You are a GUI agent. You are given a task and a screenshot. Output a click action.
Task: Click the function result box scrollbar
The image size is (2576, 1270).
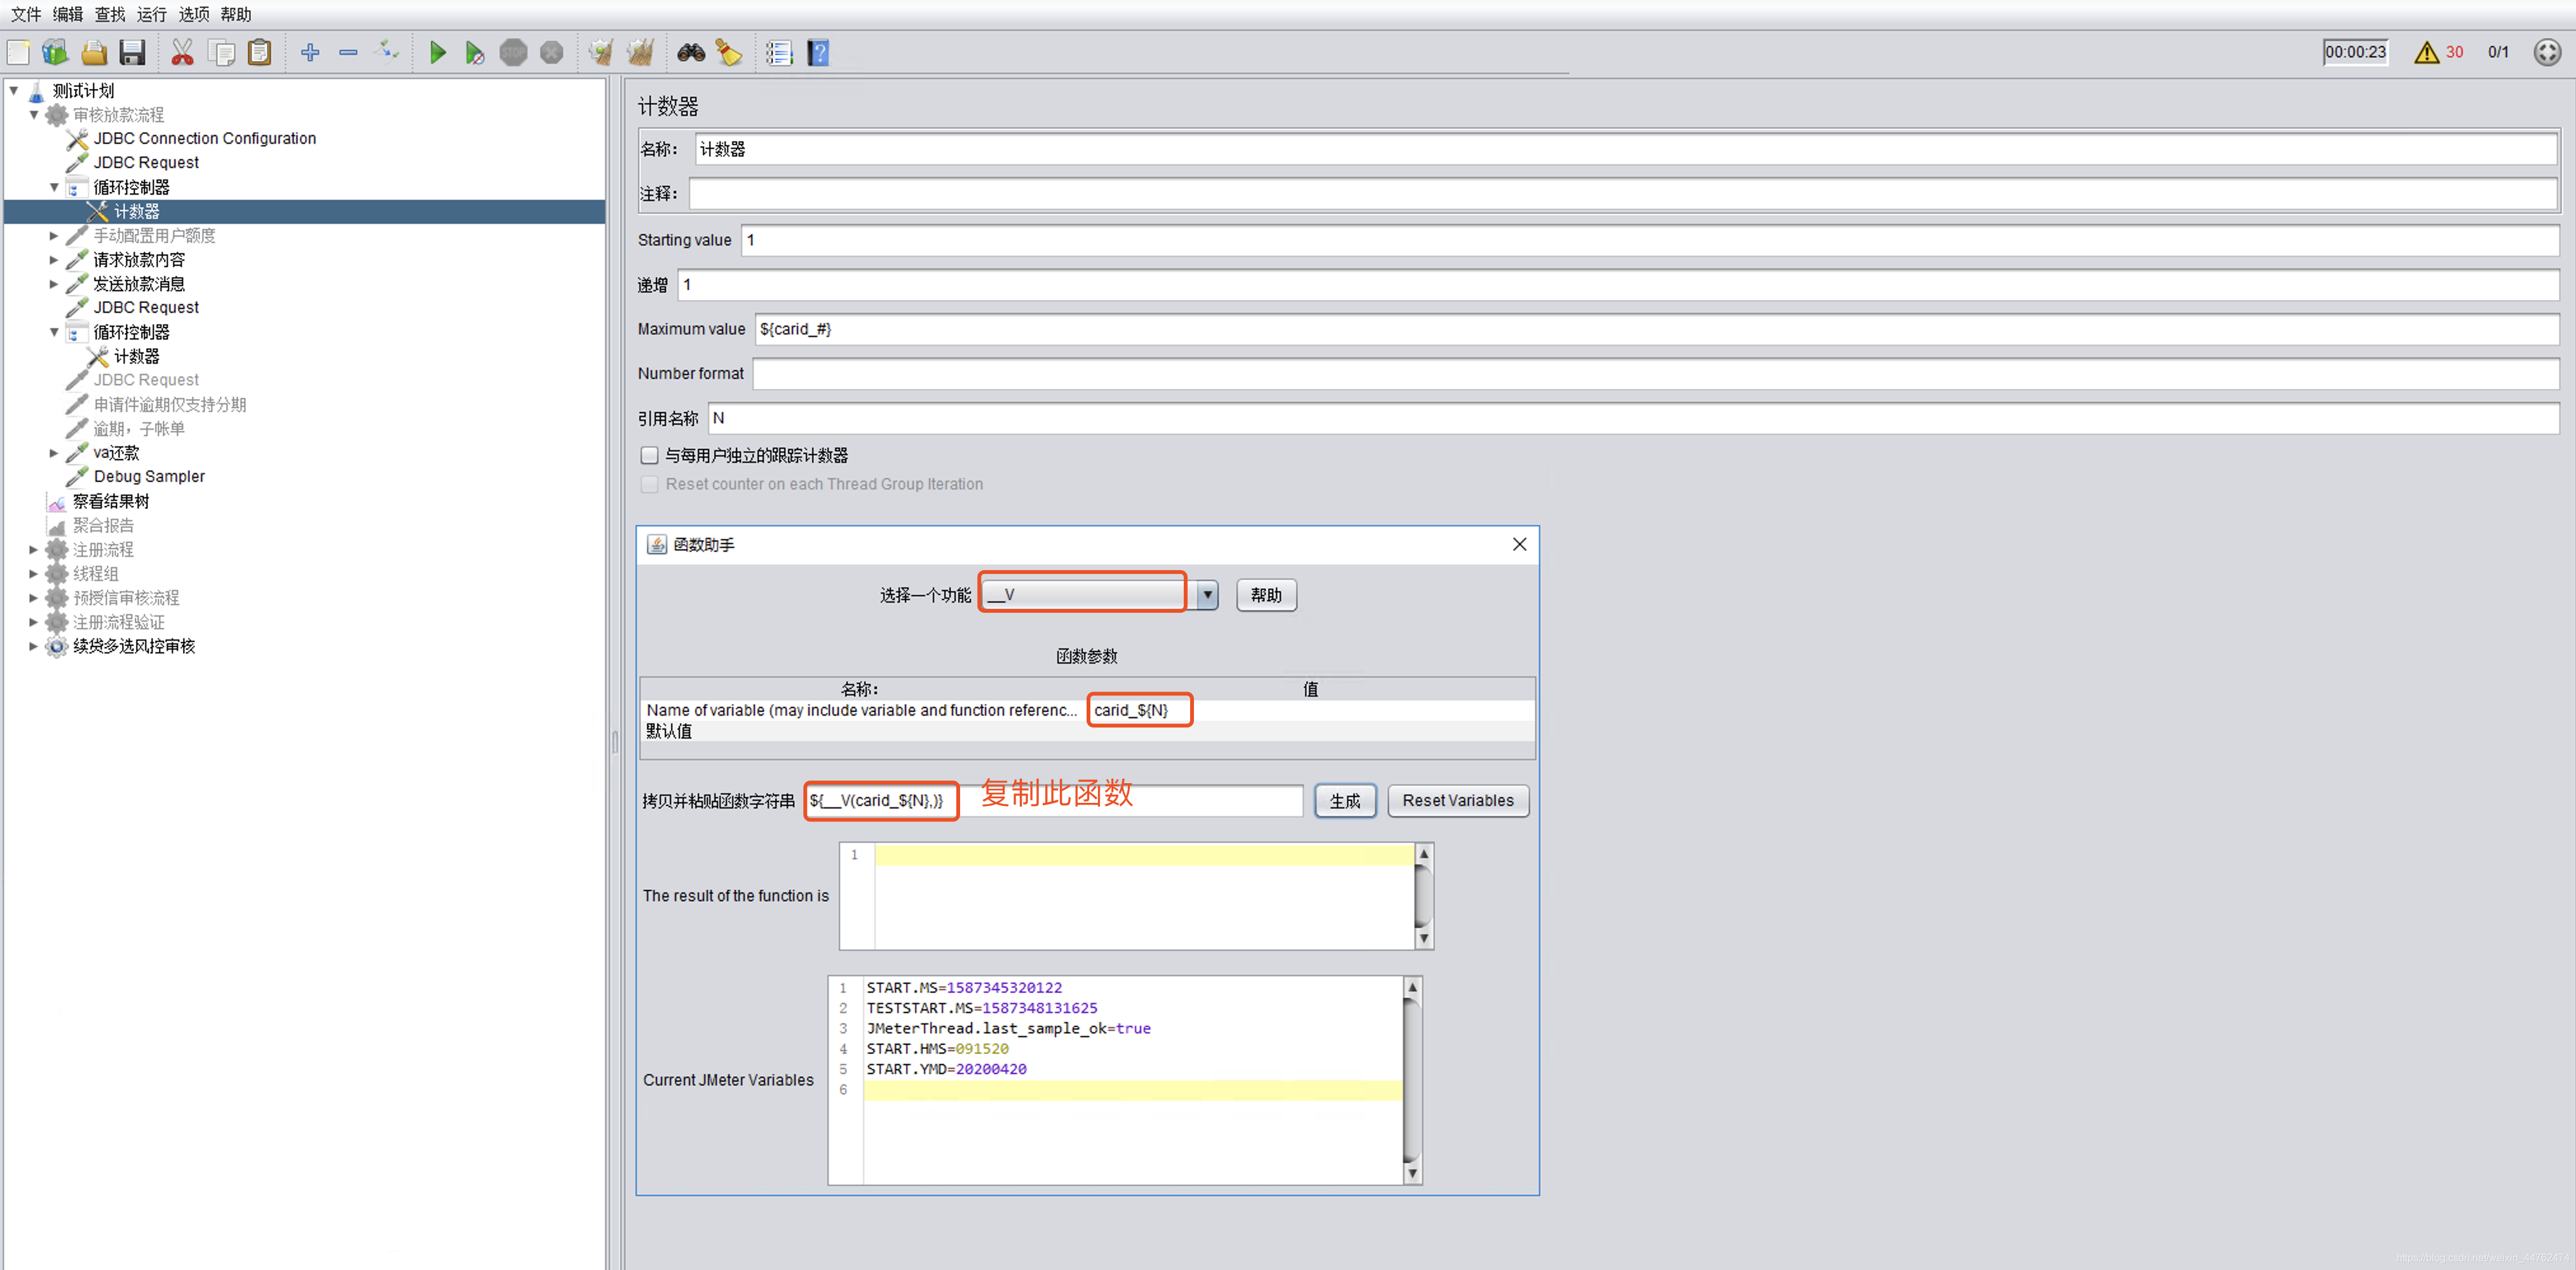1424,896
